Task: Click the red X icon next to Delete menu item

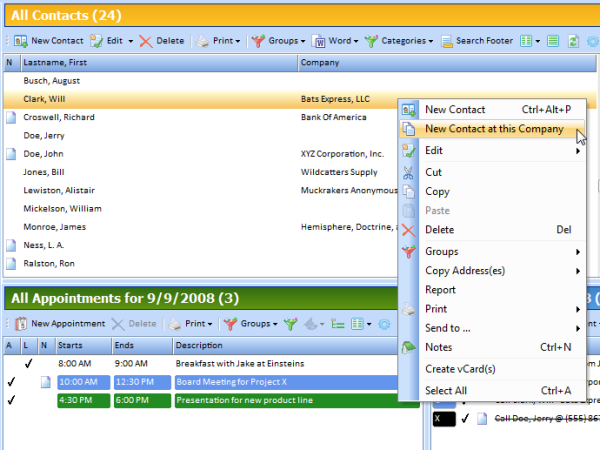Action: pos(409,230)
